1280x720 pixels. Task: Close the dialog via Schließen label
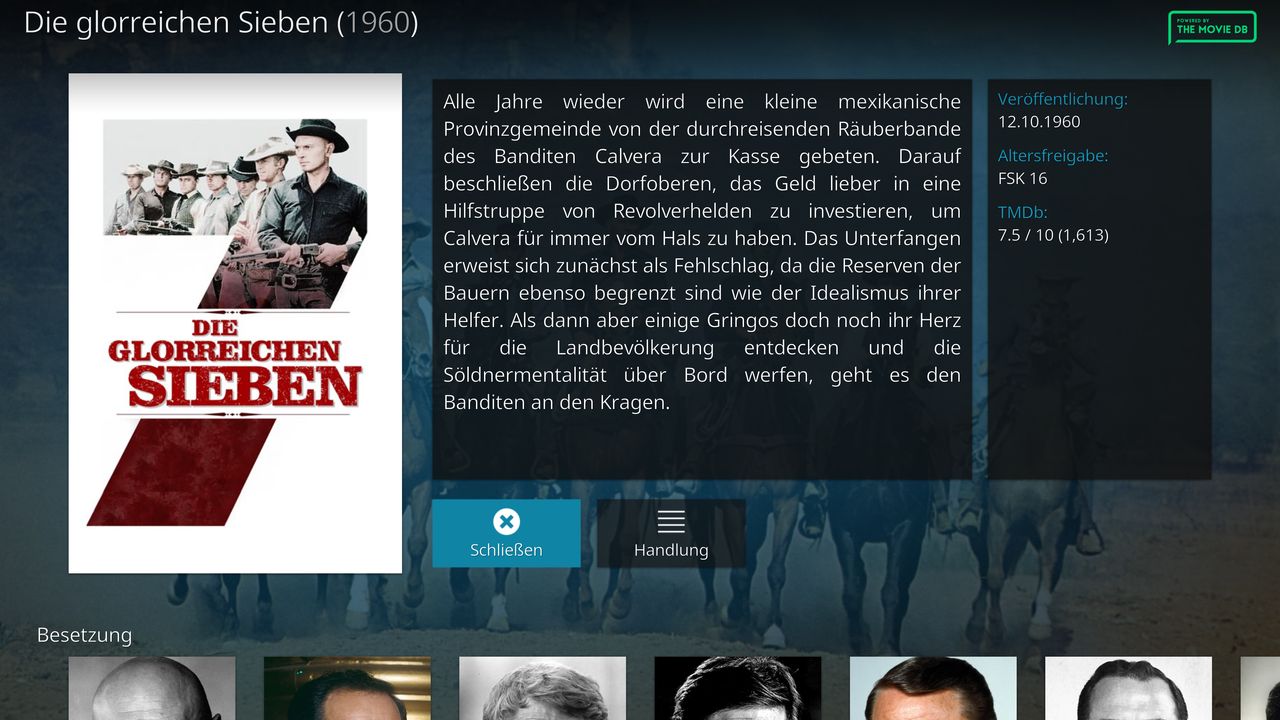click(x=506, y=550)
